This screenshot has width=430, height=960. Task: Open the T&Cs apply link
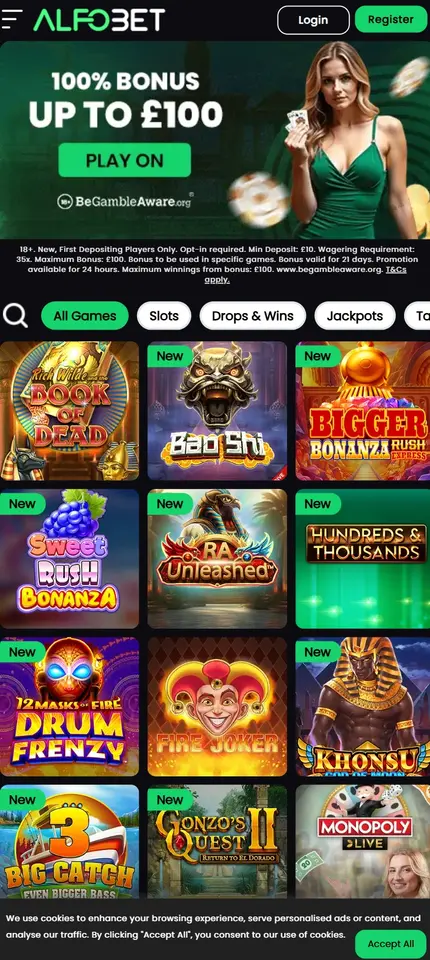pos(306,275)
